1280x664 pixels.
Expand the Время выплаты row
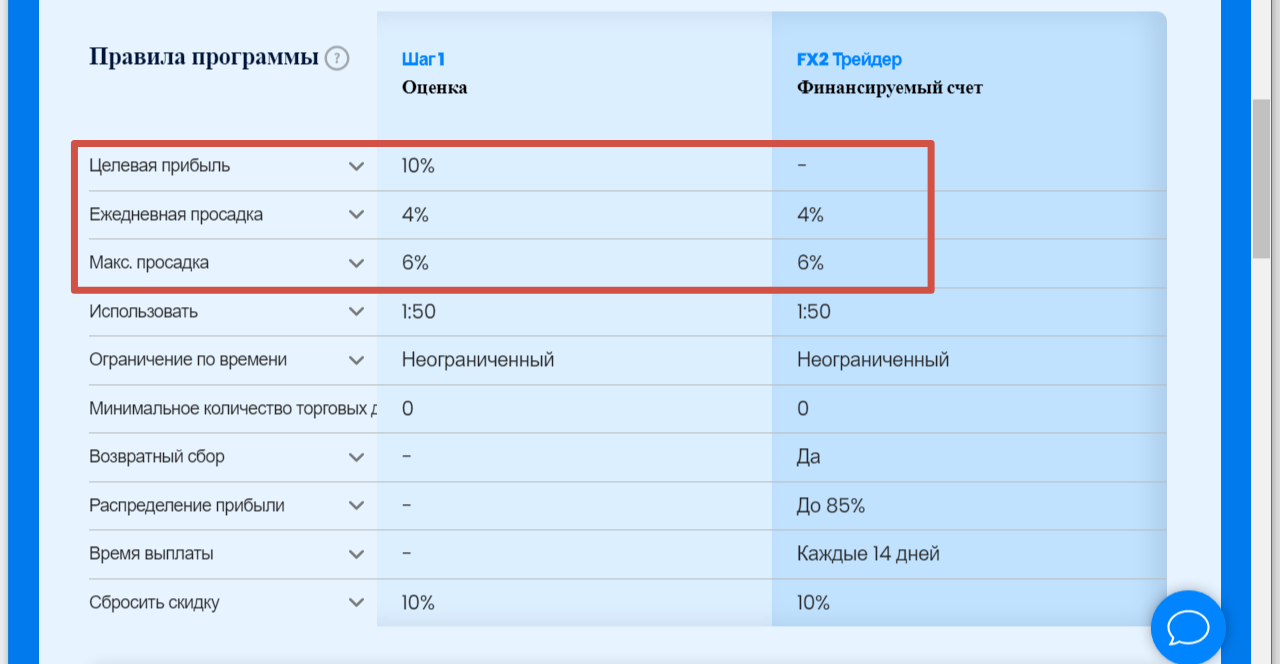[356, 553]
